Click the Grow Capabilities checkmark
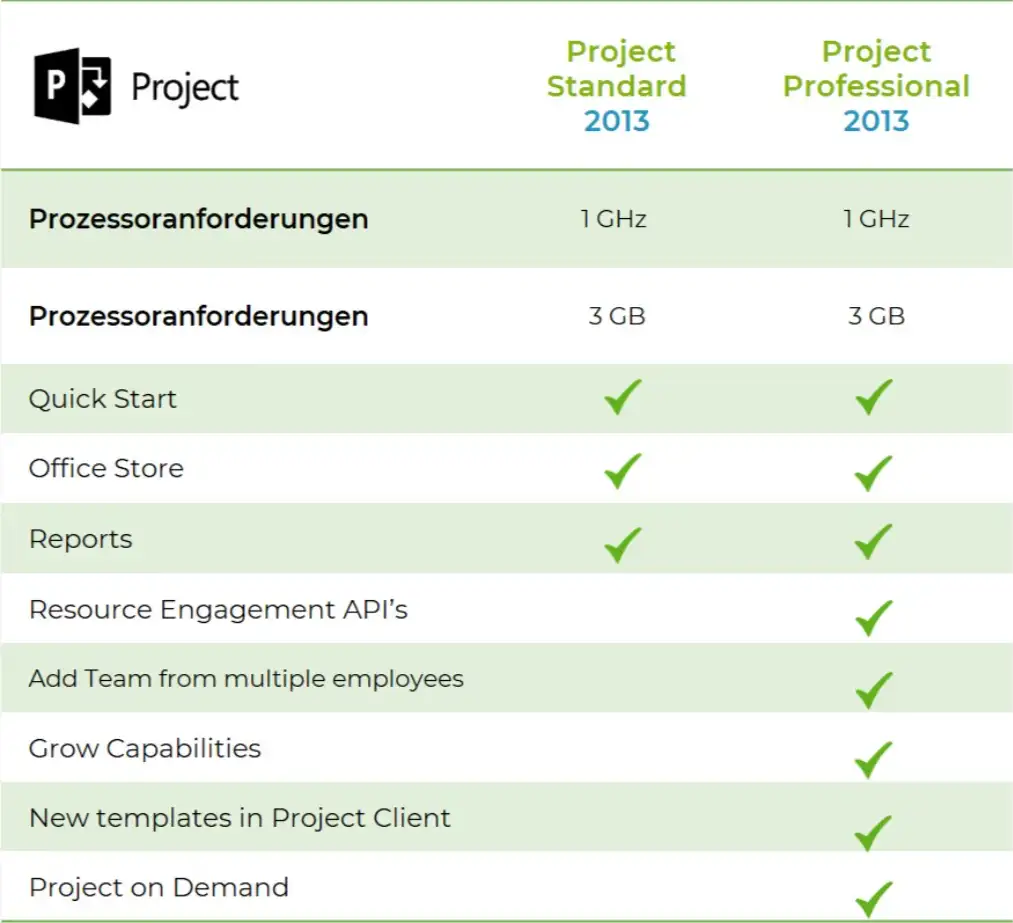 tap(874, 760)
